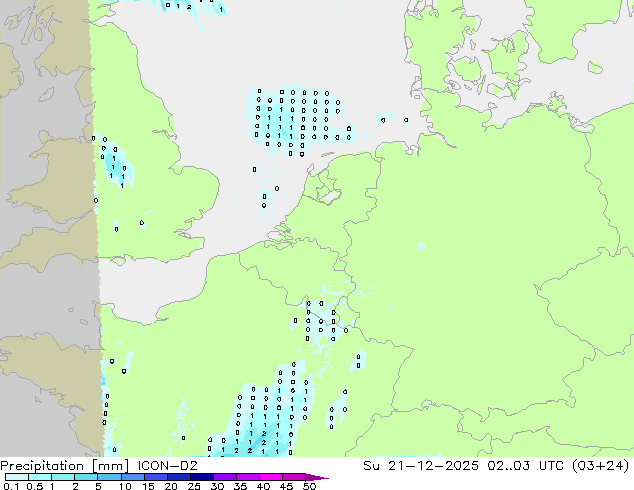Viewport: 634px width, 490px height.
Task: Click the 'Precipitation [mm]' title text
Action: [x=65, y=466]
